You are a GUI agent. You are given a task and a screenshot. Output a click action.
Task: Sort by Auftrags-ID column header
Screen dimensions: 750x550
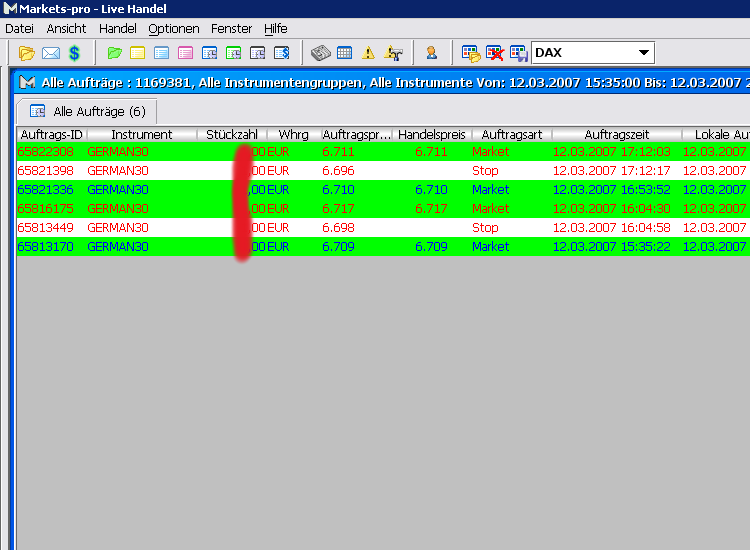pyautogui.click(x=52, y=134)
